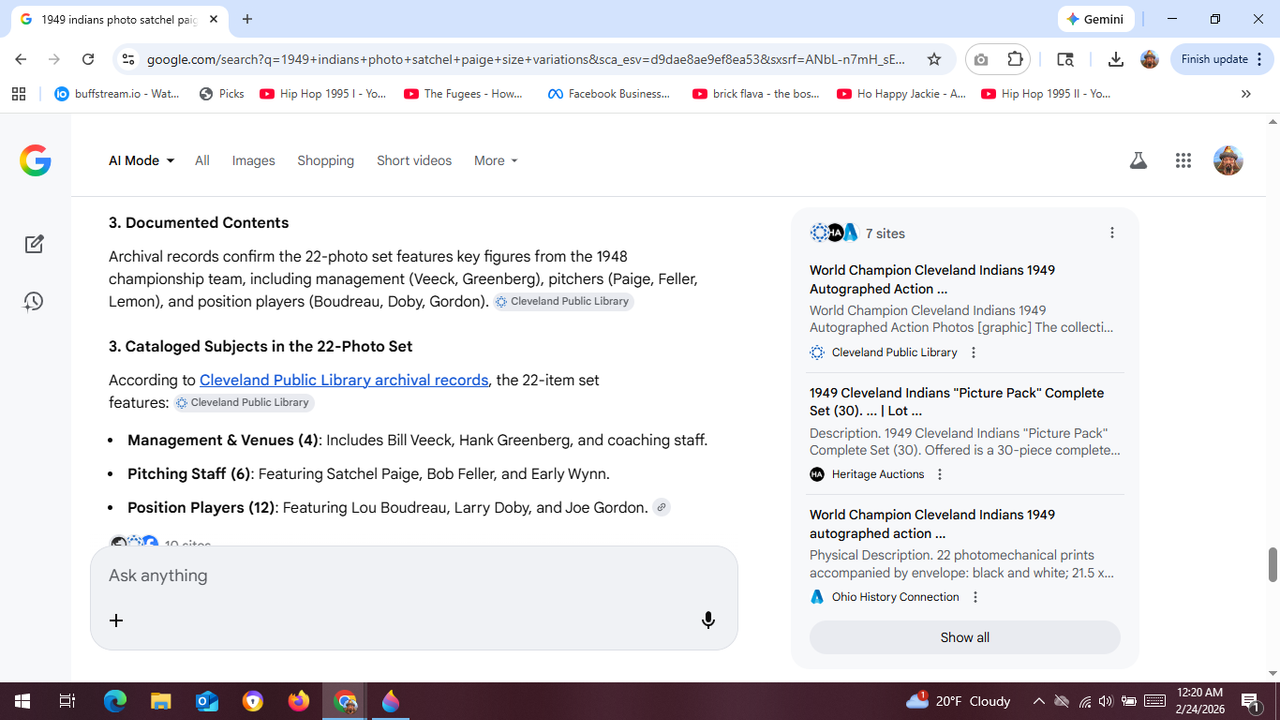Open the Google apps grid

point(1184,160)
